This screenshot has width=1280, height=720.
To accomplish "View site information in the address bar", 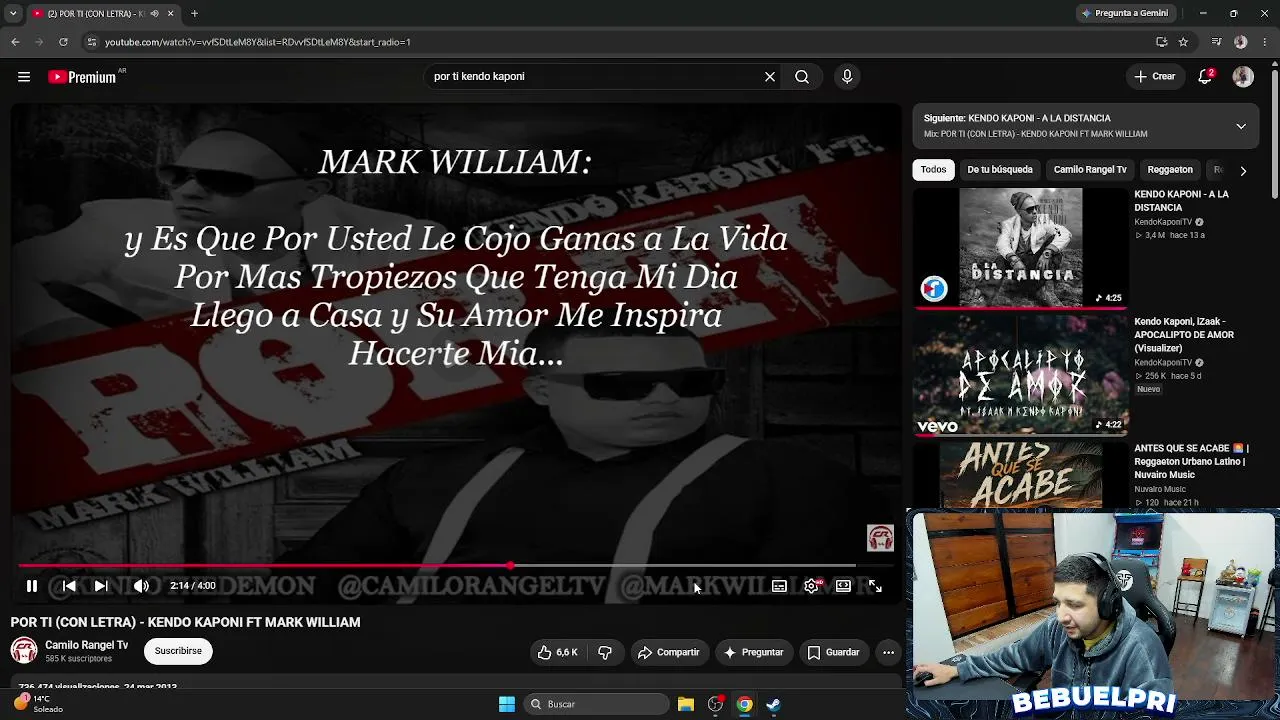I will 91,42.
